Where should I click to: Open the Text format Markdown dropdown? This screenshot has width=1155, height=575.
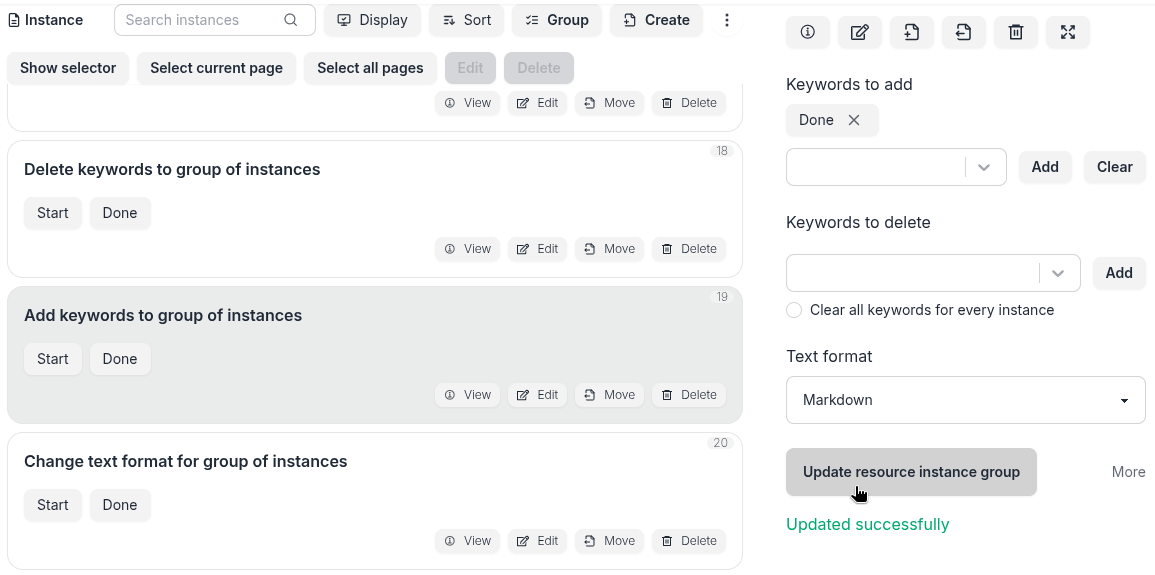(x=965, y=400)
